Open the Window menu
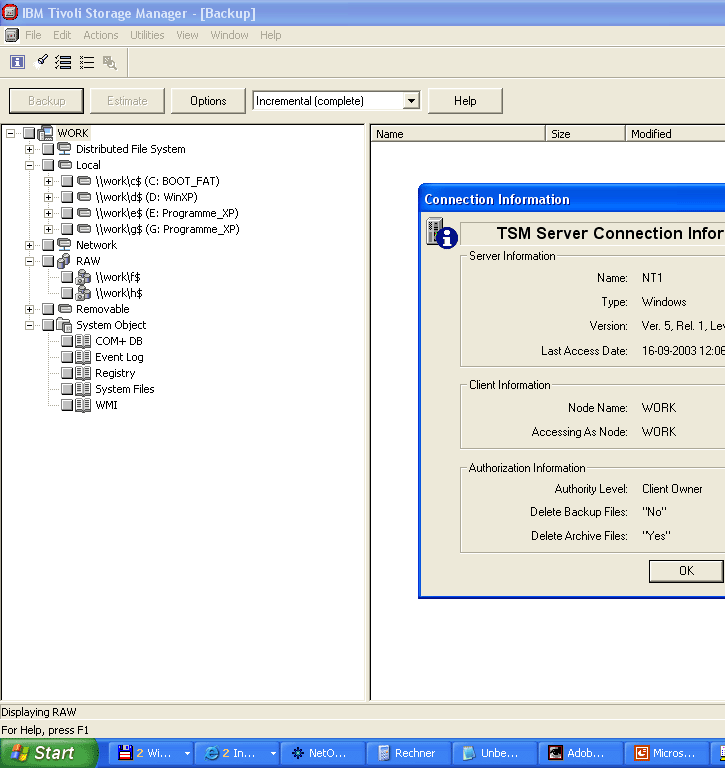Screen dimensions: 725x768 click(229, 35)
